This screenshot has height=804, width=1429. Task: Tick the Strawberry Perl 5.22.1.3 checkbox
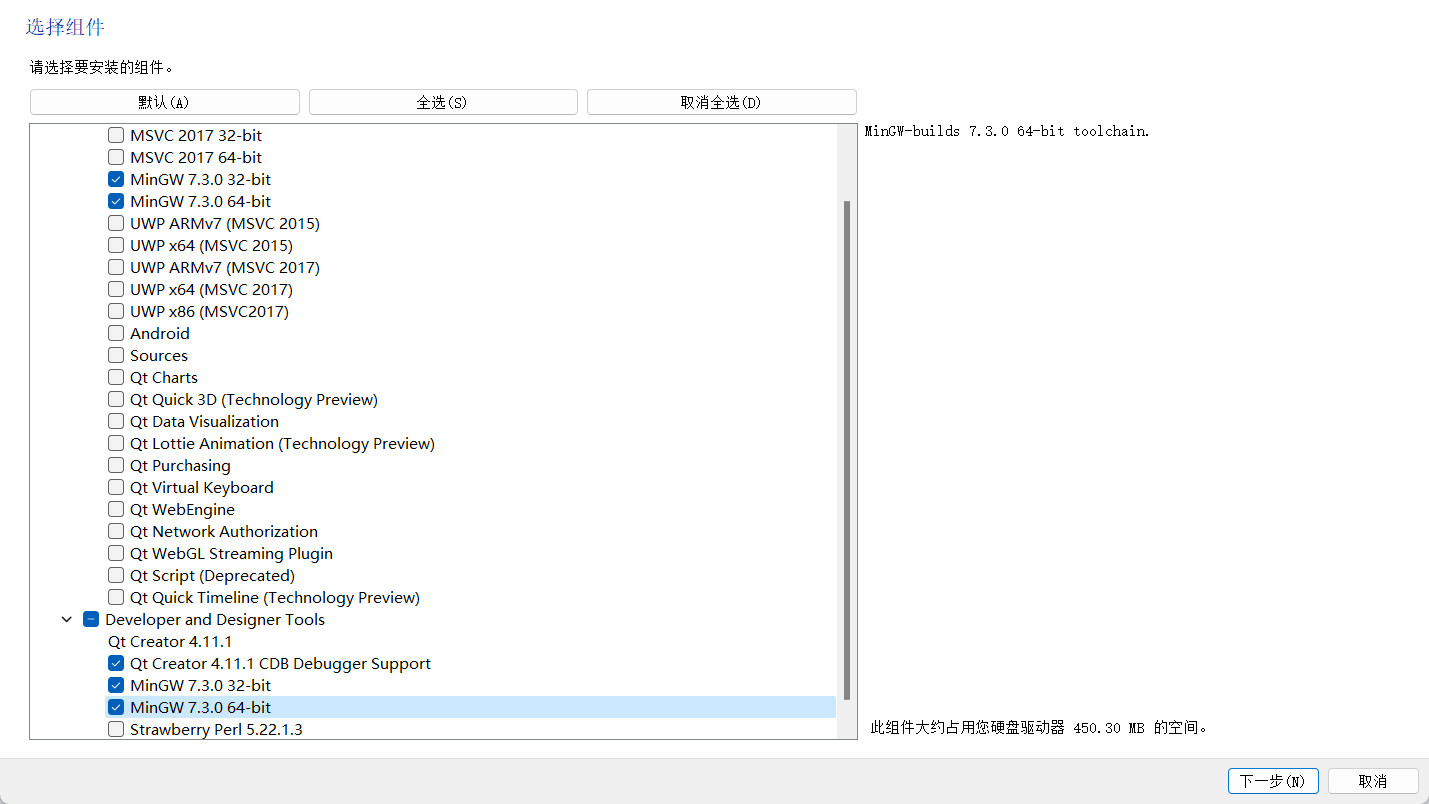[116, 729]
